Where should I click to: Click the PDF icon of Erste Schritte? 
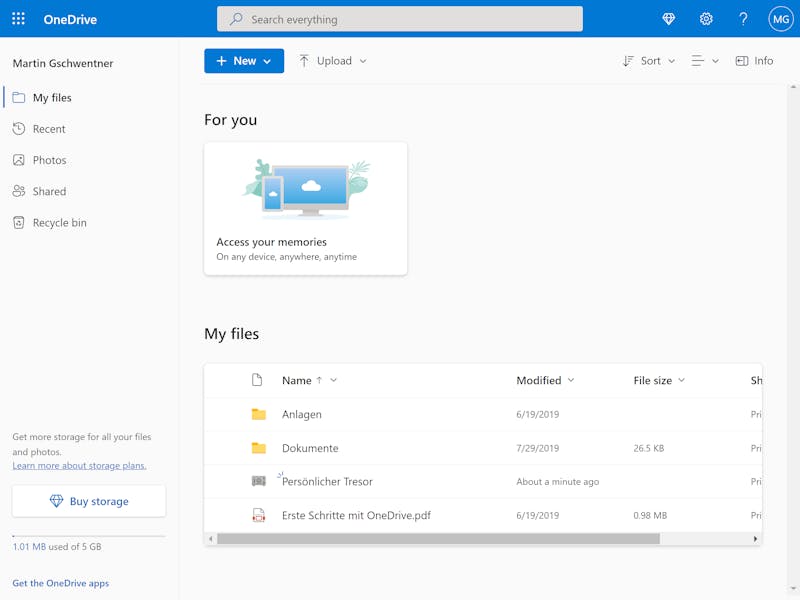click(259, 515)
